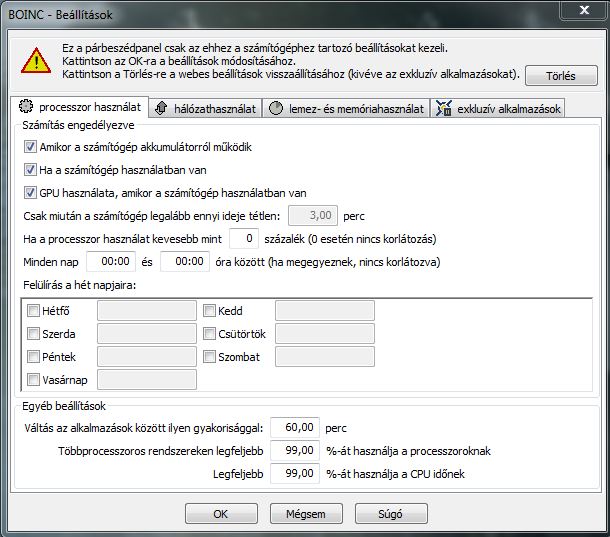Click the processor usage percent field showing 0
This screenshot has height=537, width=610.
(244, 239)
